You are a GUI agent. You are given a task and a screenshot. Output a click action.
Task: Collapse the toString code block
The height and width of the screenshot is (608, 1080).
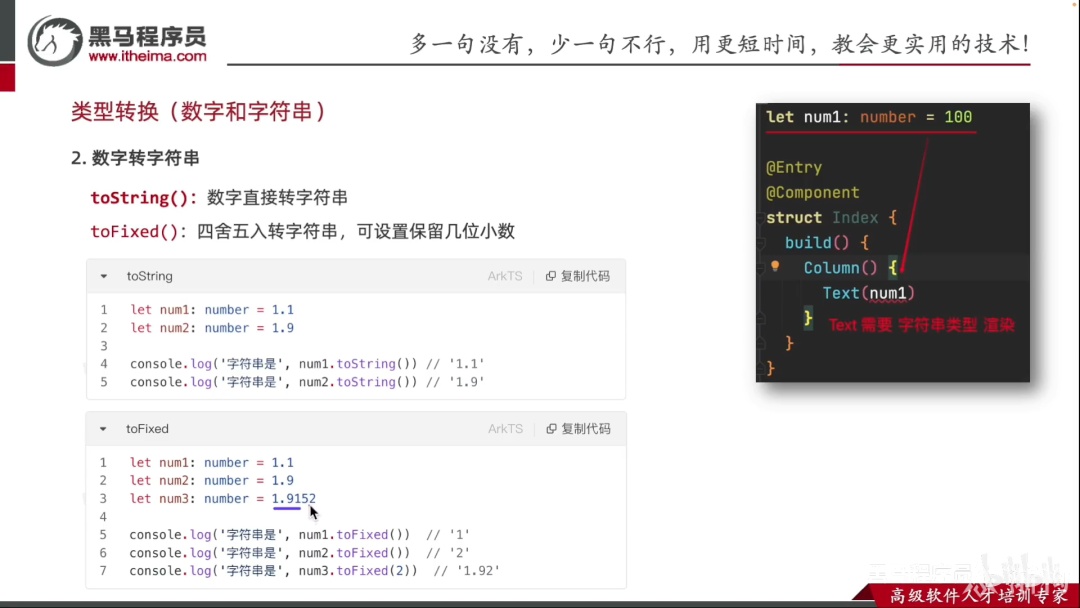103,276
